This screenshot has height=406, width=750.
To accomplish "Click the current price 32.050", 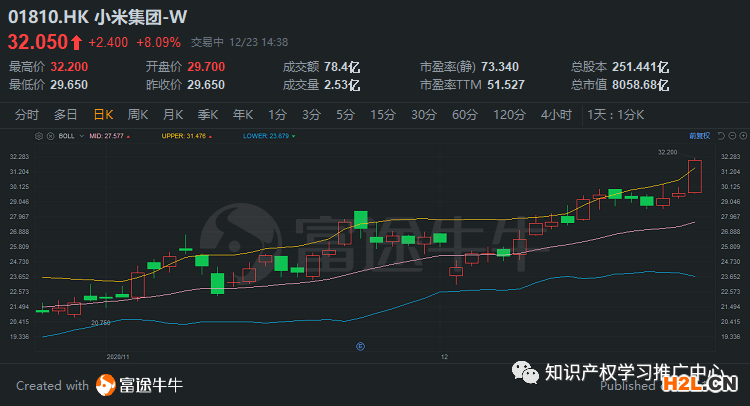I will pos(38,42).
